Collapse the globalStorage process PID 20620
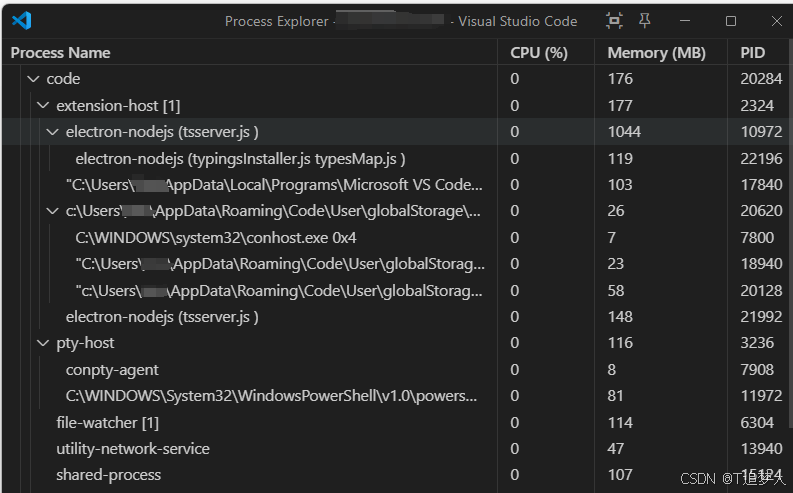793x493 pixels. click(x=53, y=211)
